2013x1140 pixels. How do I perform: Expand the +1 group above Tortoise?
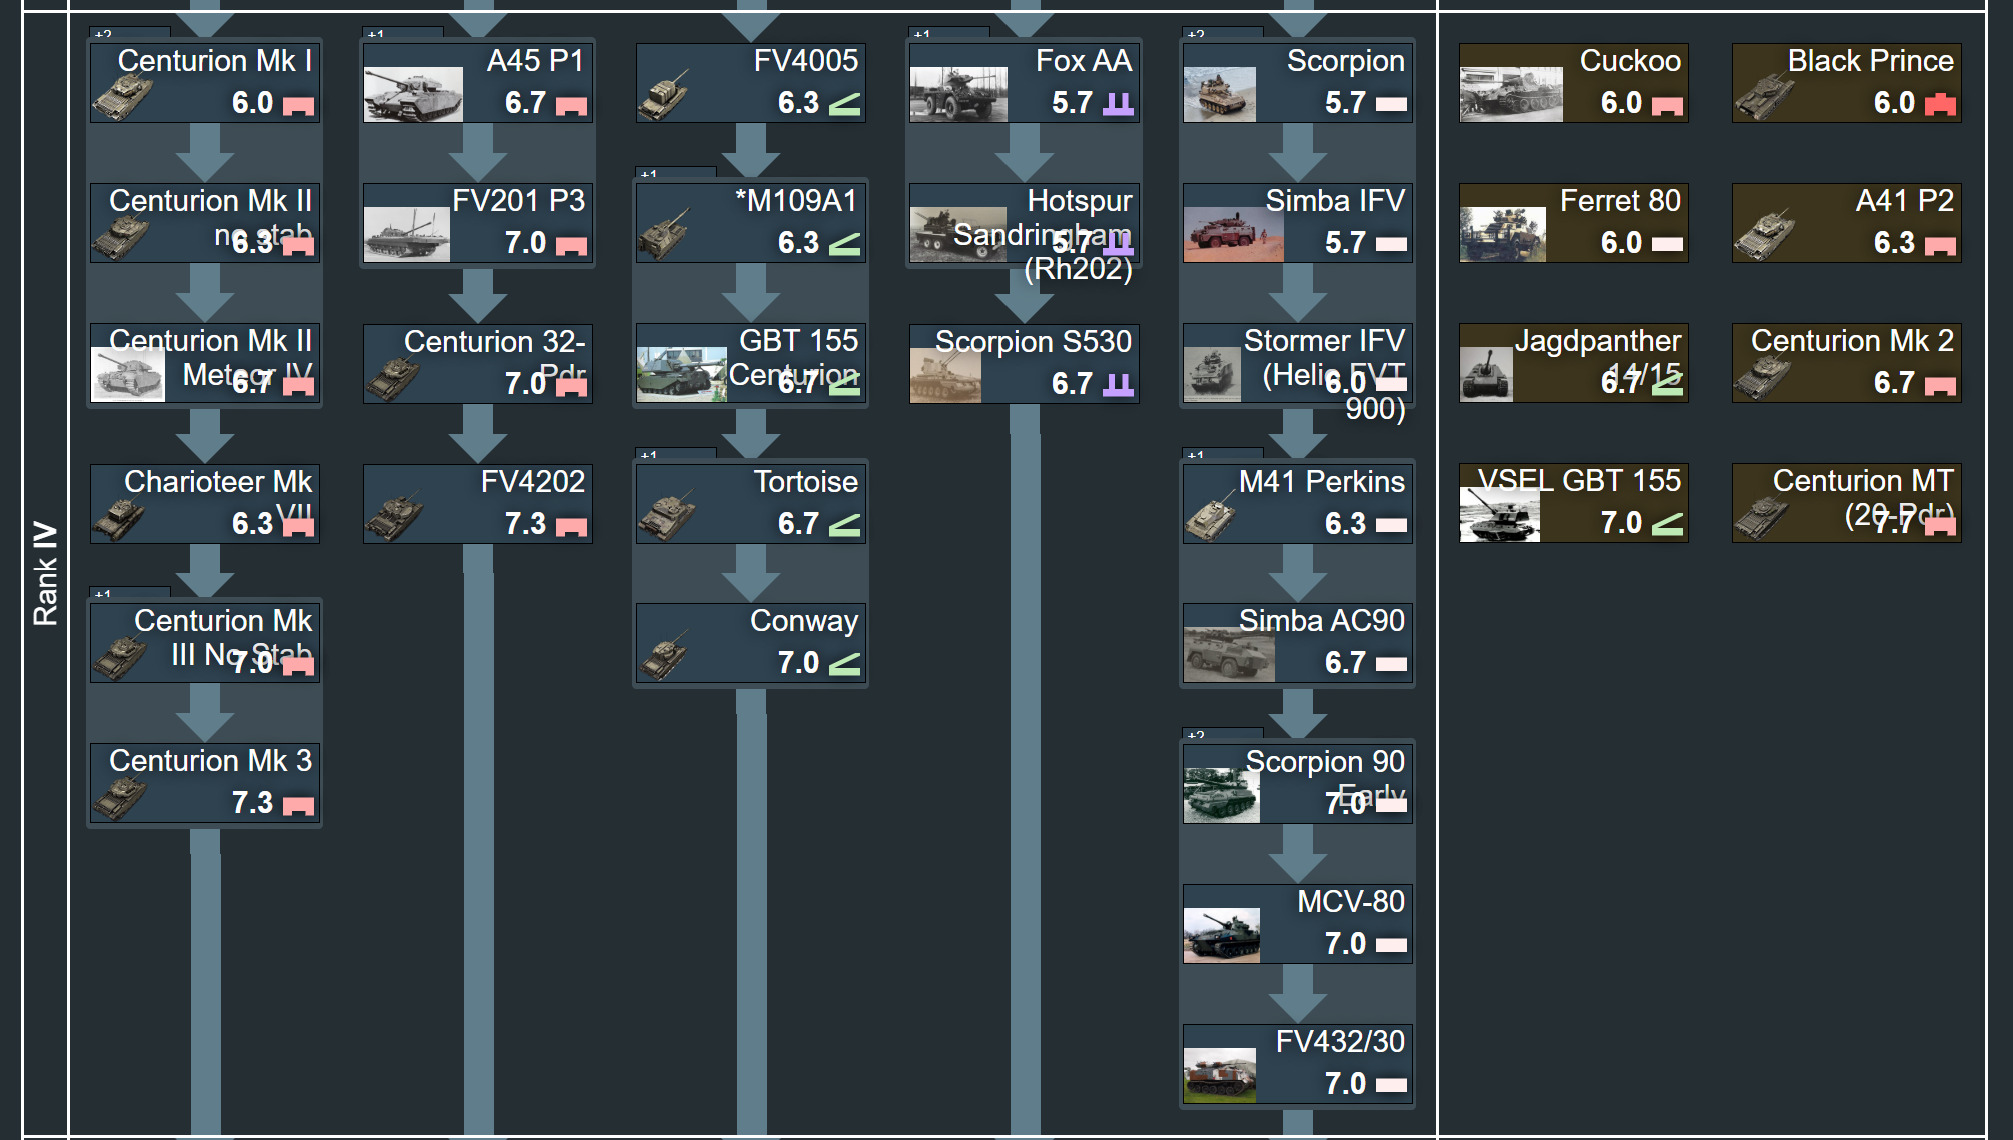pyautogui.click(x=676, y=454)
